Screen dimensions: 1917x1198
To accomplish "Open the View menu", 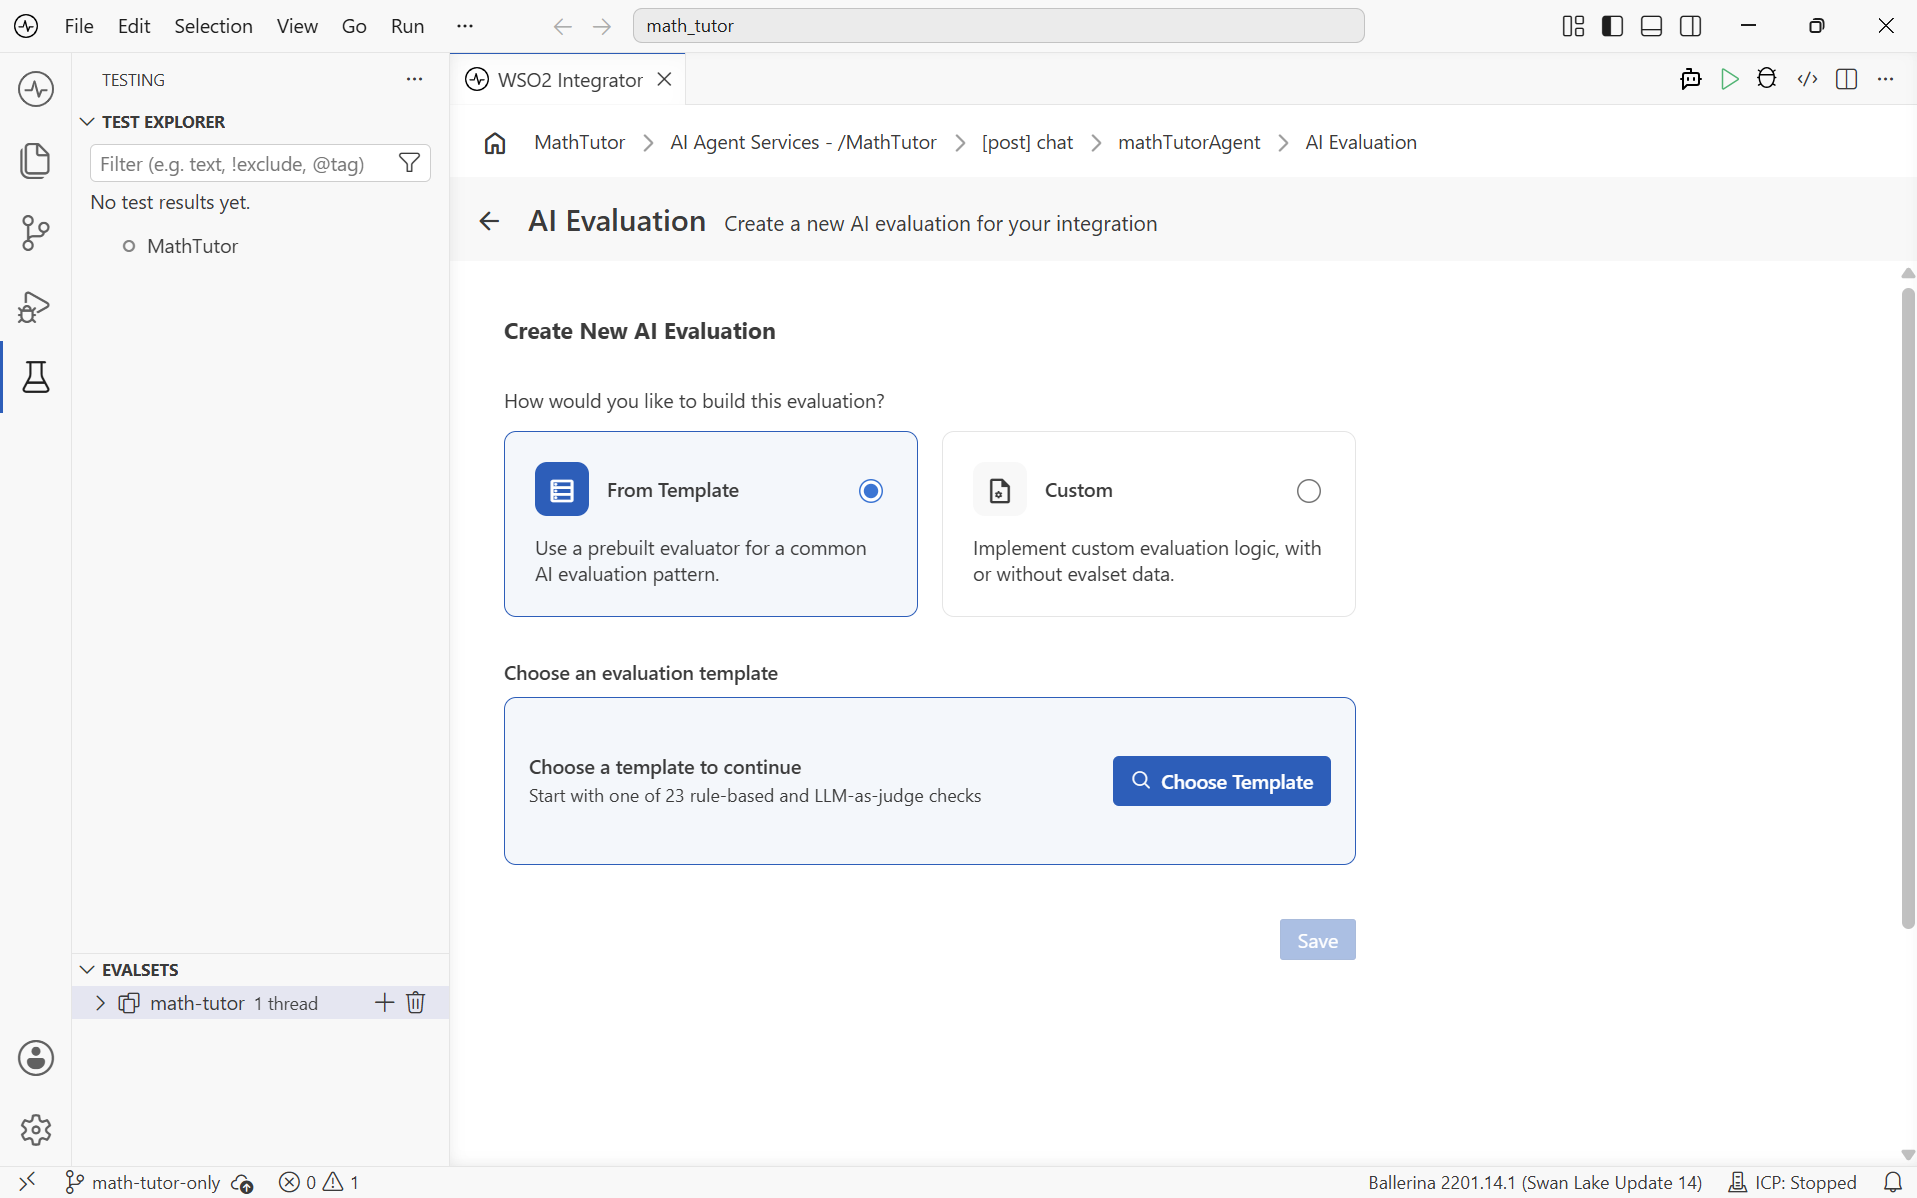I will (297, 26).
